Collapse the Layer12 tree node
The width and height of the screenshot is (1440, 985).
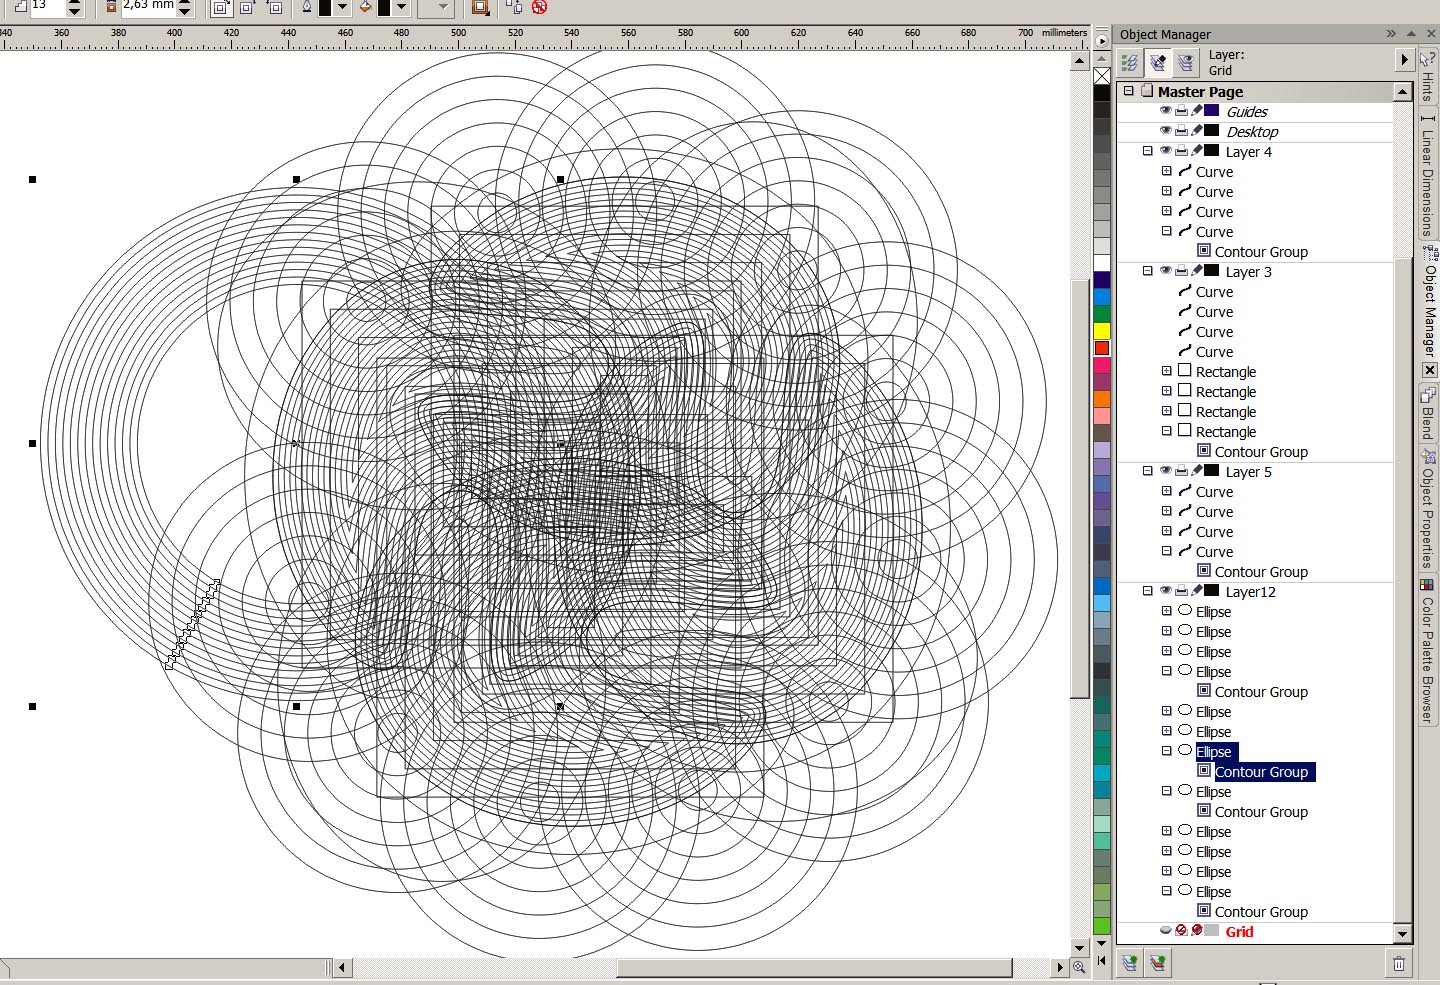coord(1148,591)
